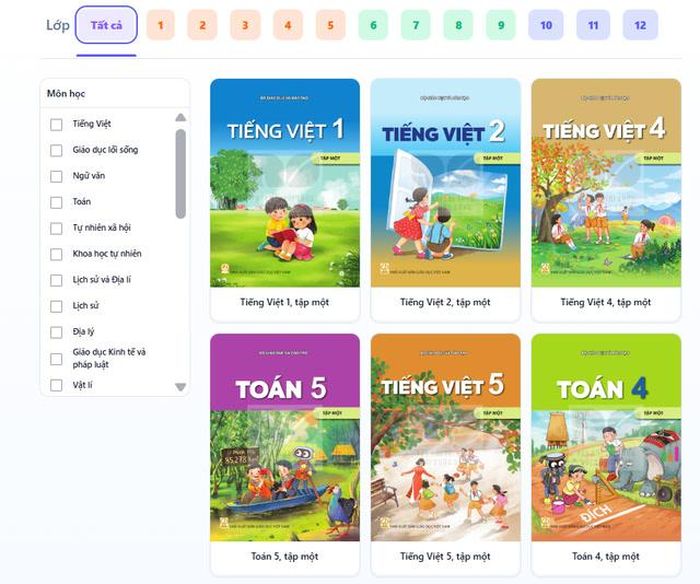The height and width of the screenshot is (584, 700).
Task: Filter books by grade 7
Action: [416, 25]
